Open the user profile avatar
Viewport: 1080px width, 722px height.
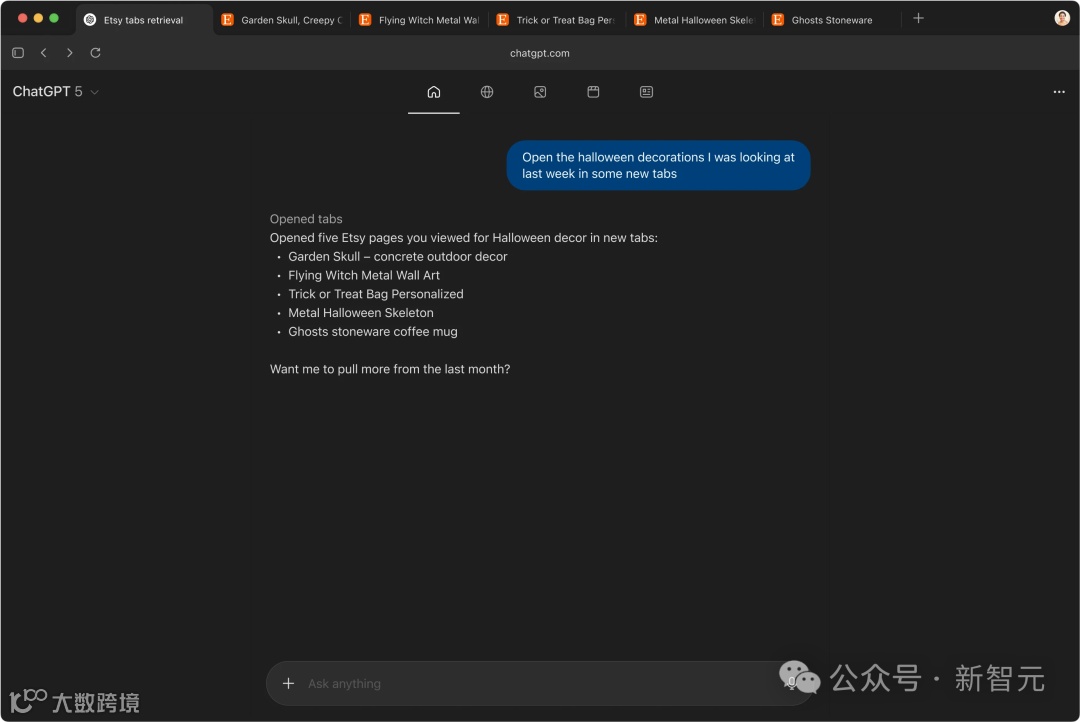[1062, 18]
